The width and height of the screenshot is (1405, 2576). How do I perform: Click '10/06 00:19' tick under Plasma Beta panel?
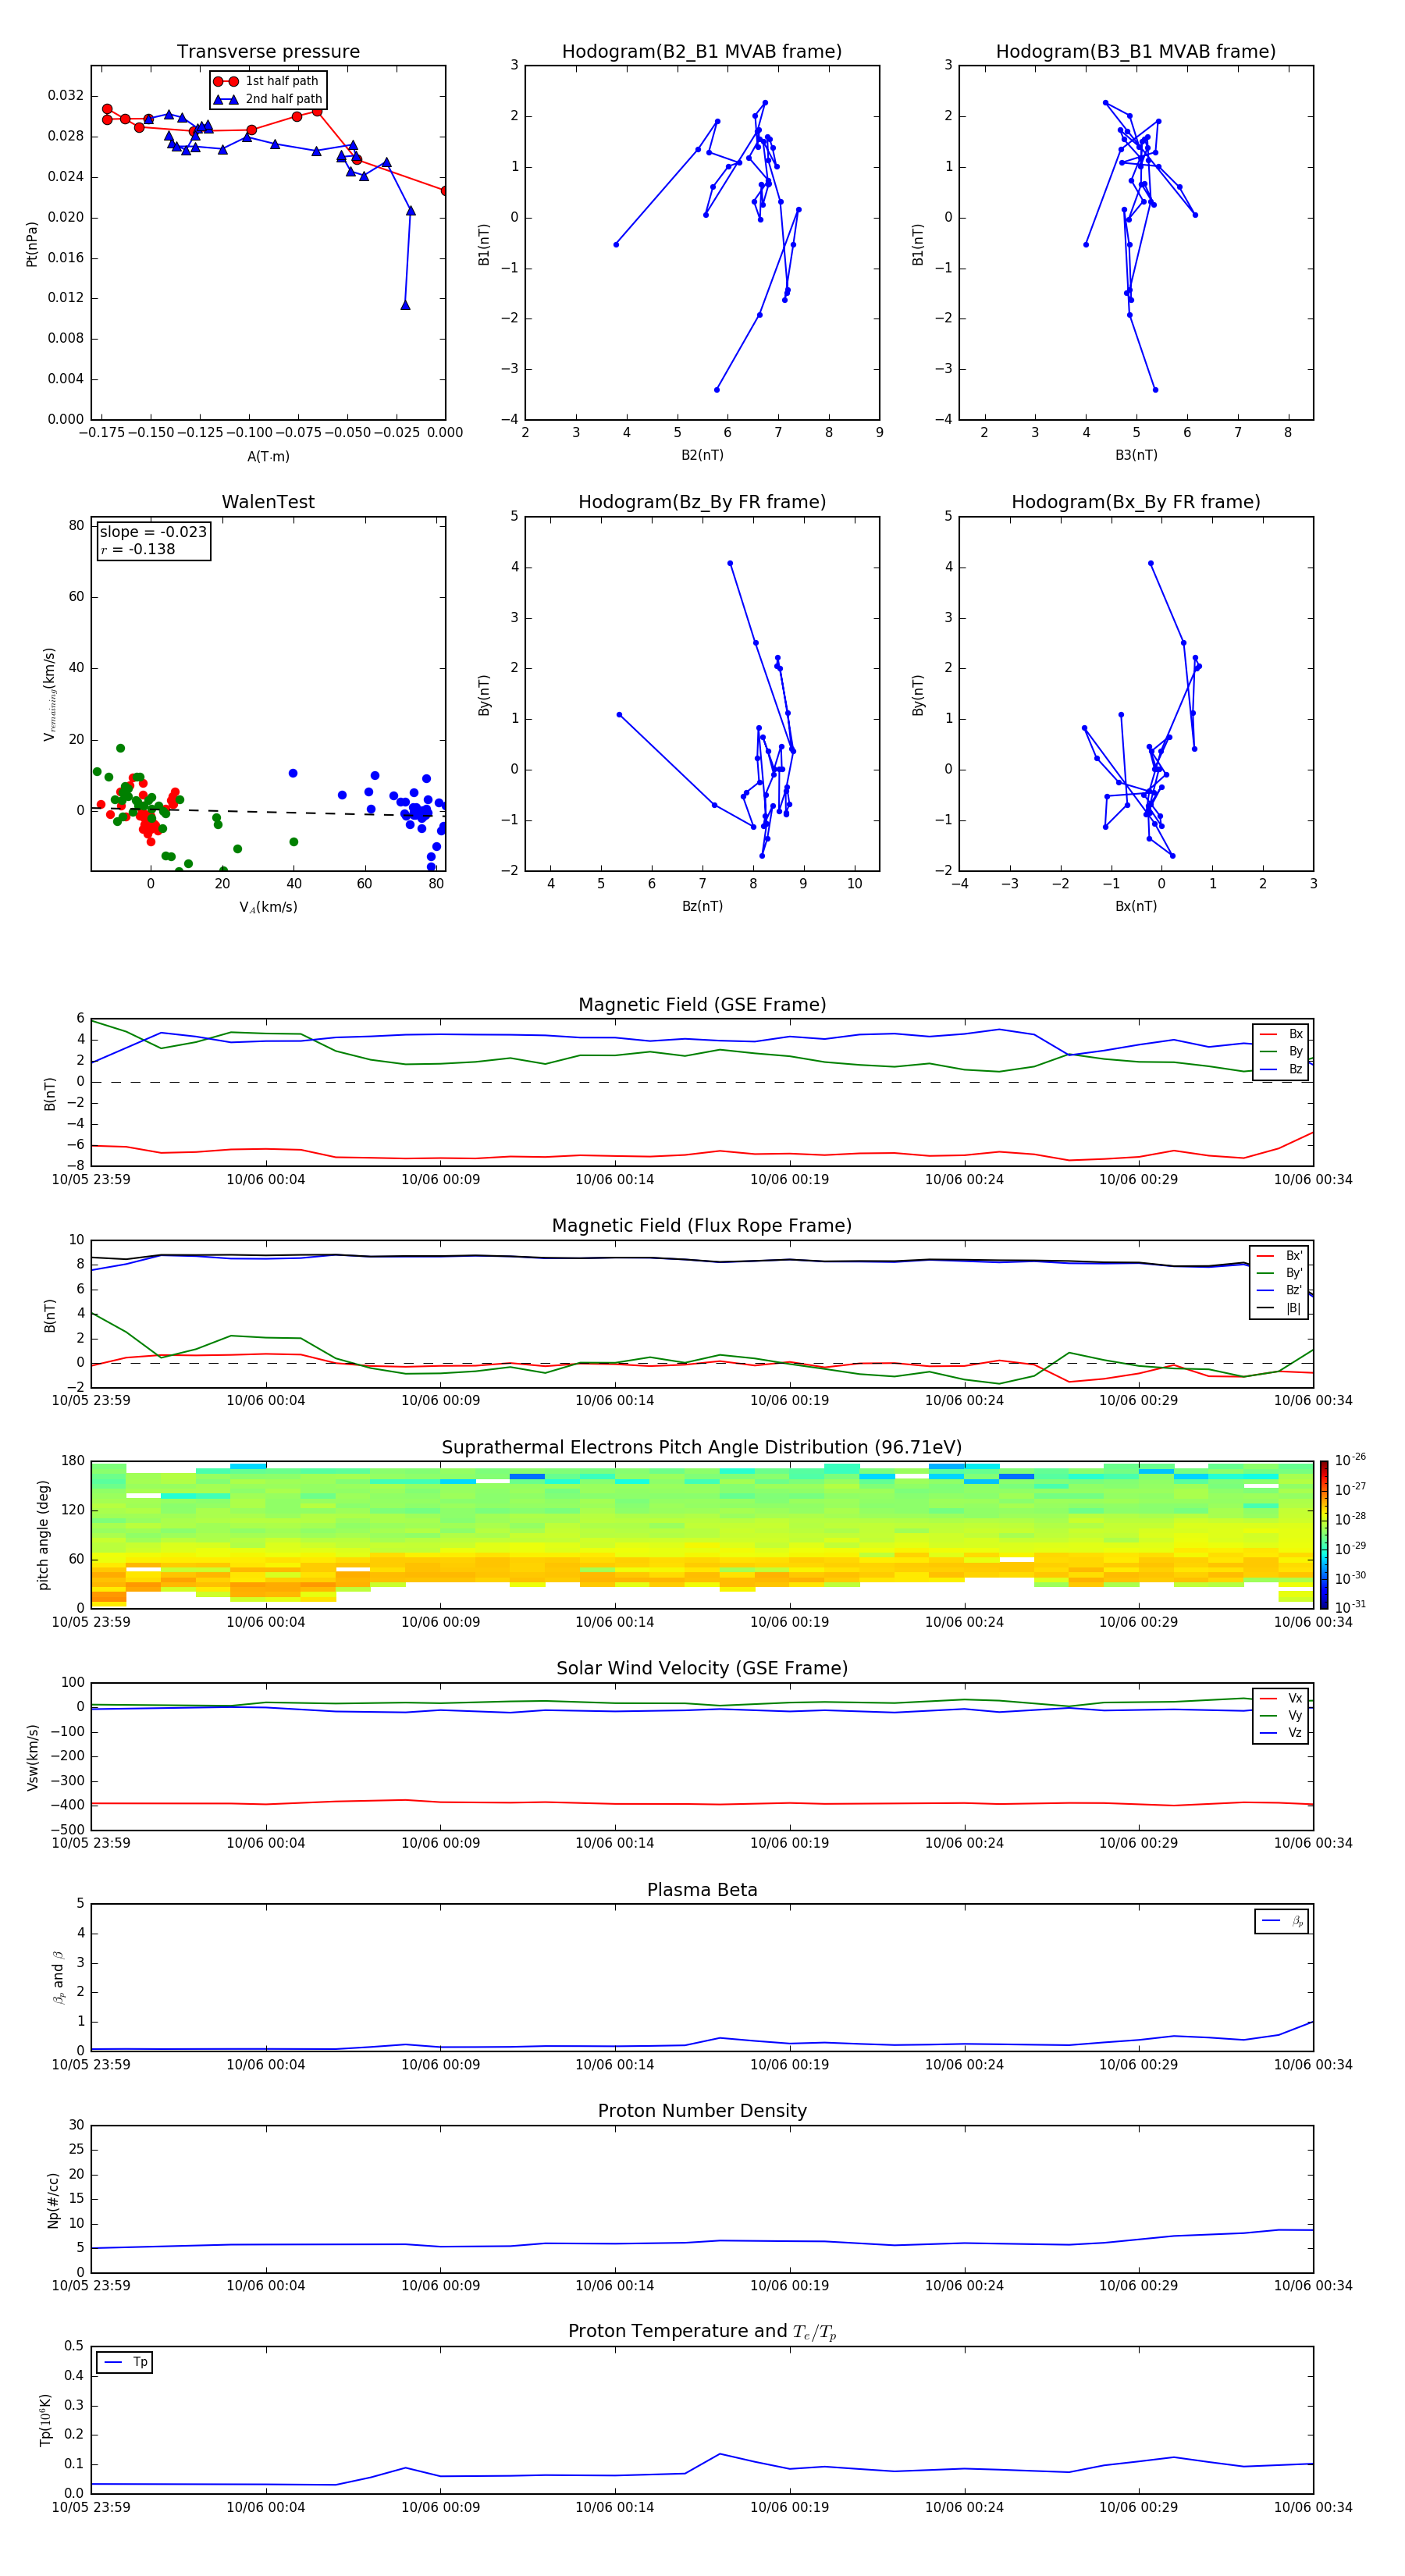[x=789, y=2064]
